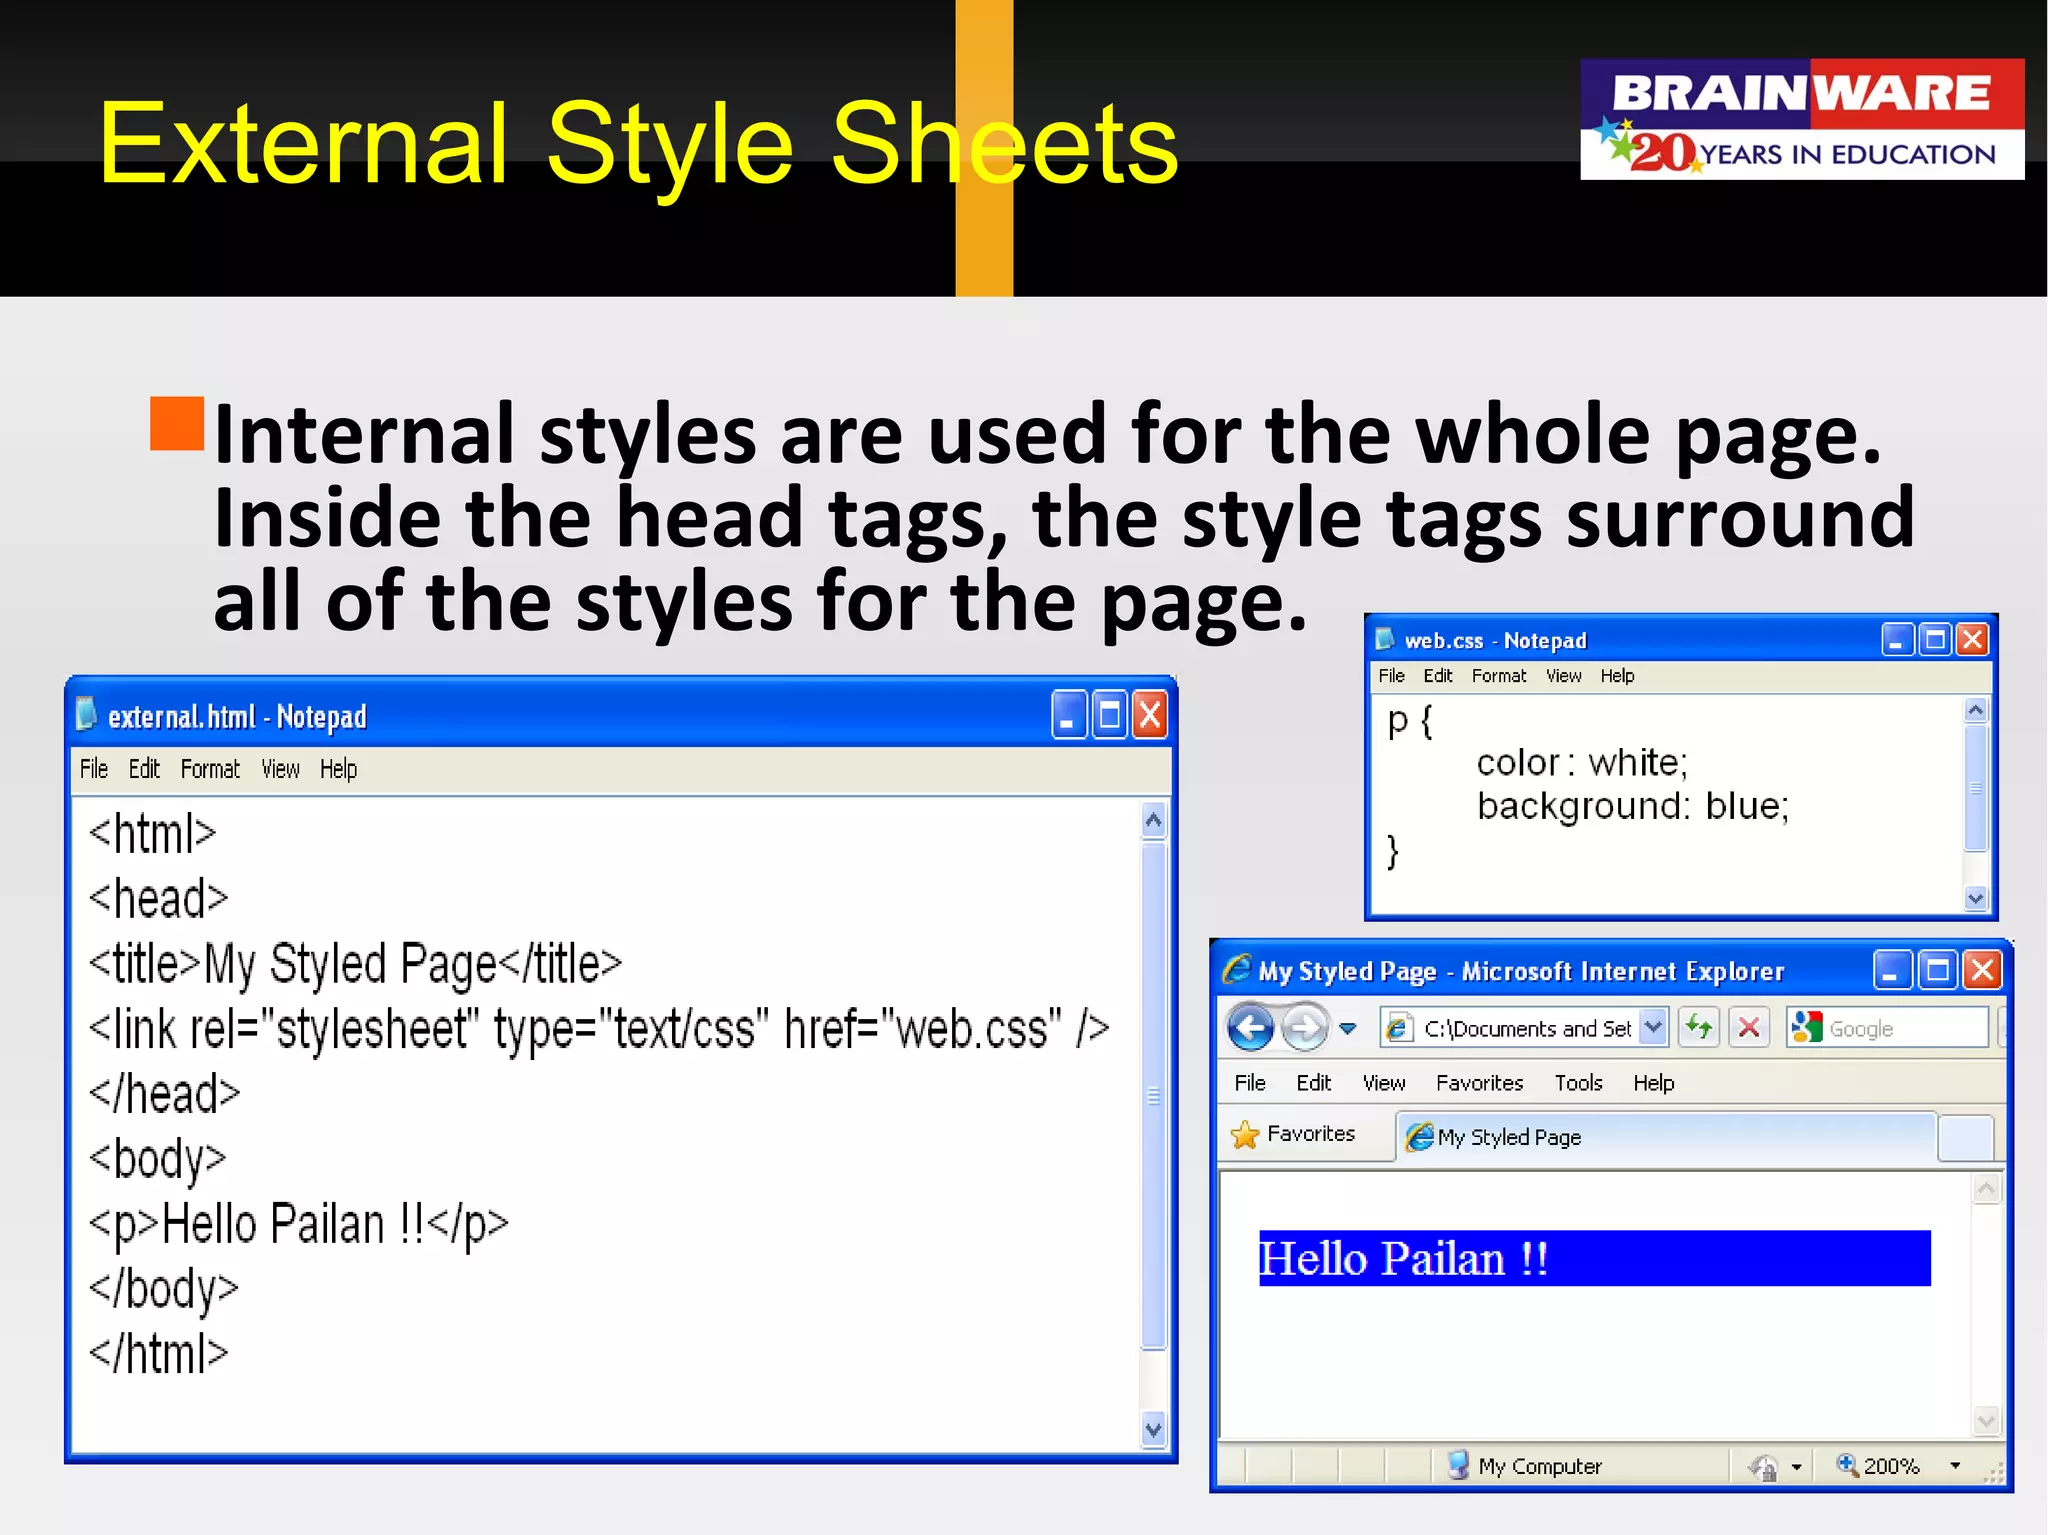2048x1535 pixels.
Task: Click the security lock icon in status bar
Action: pyautogui.click(x=1764, y=1467)
